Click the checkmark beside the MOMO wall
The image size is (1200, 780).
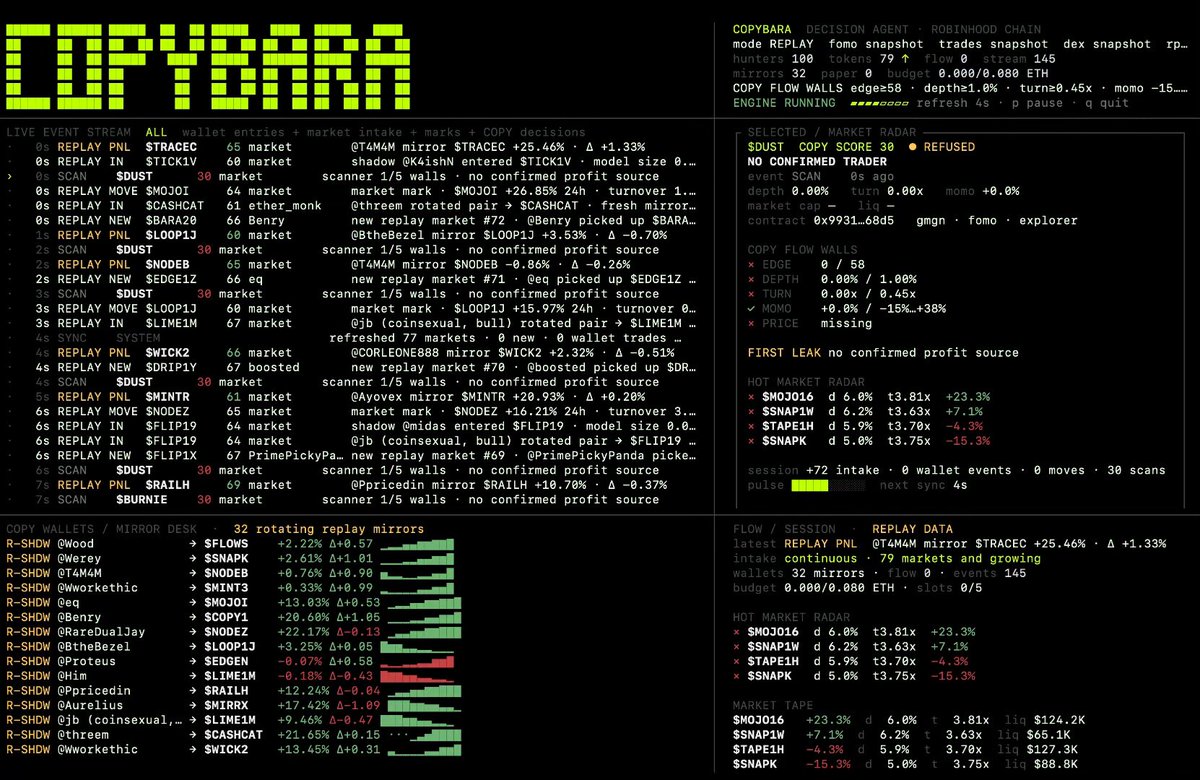(752, 309)
